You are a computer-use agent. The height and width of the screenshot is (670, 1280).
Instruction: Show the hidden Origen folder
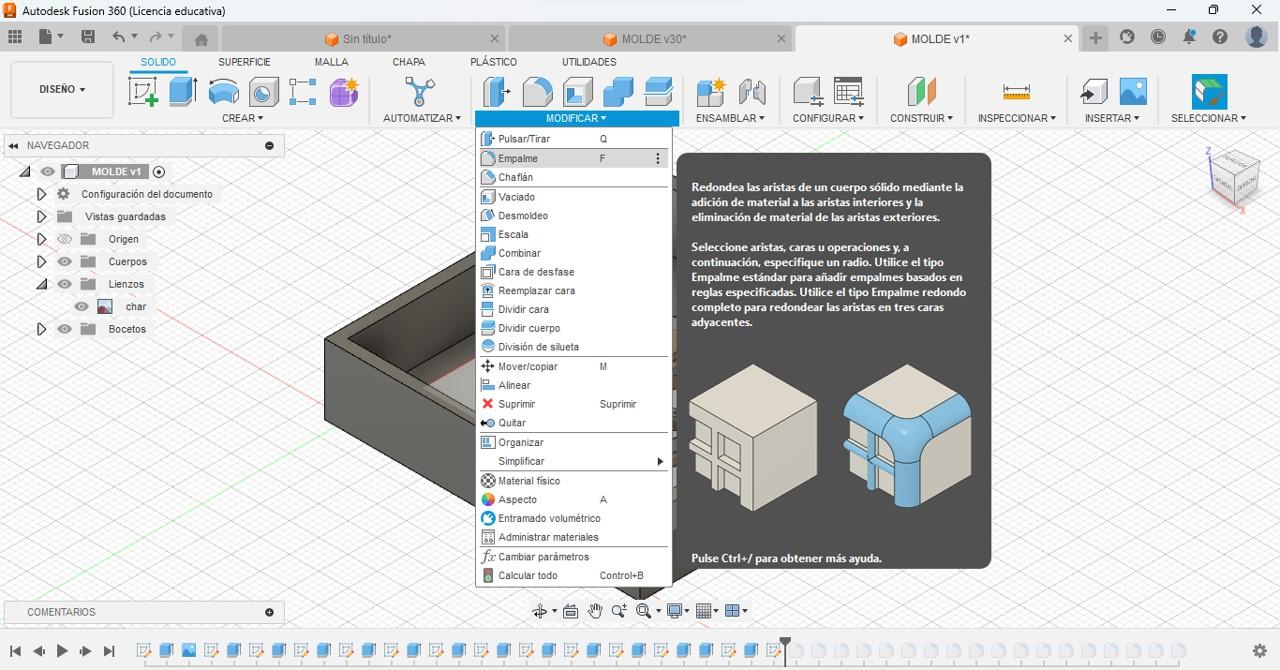coord(65,239)
